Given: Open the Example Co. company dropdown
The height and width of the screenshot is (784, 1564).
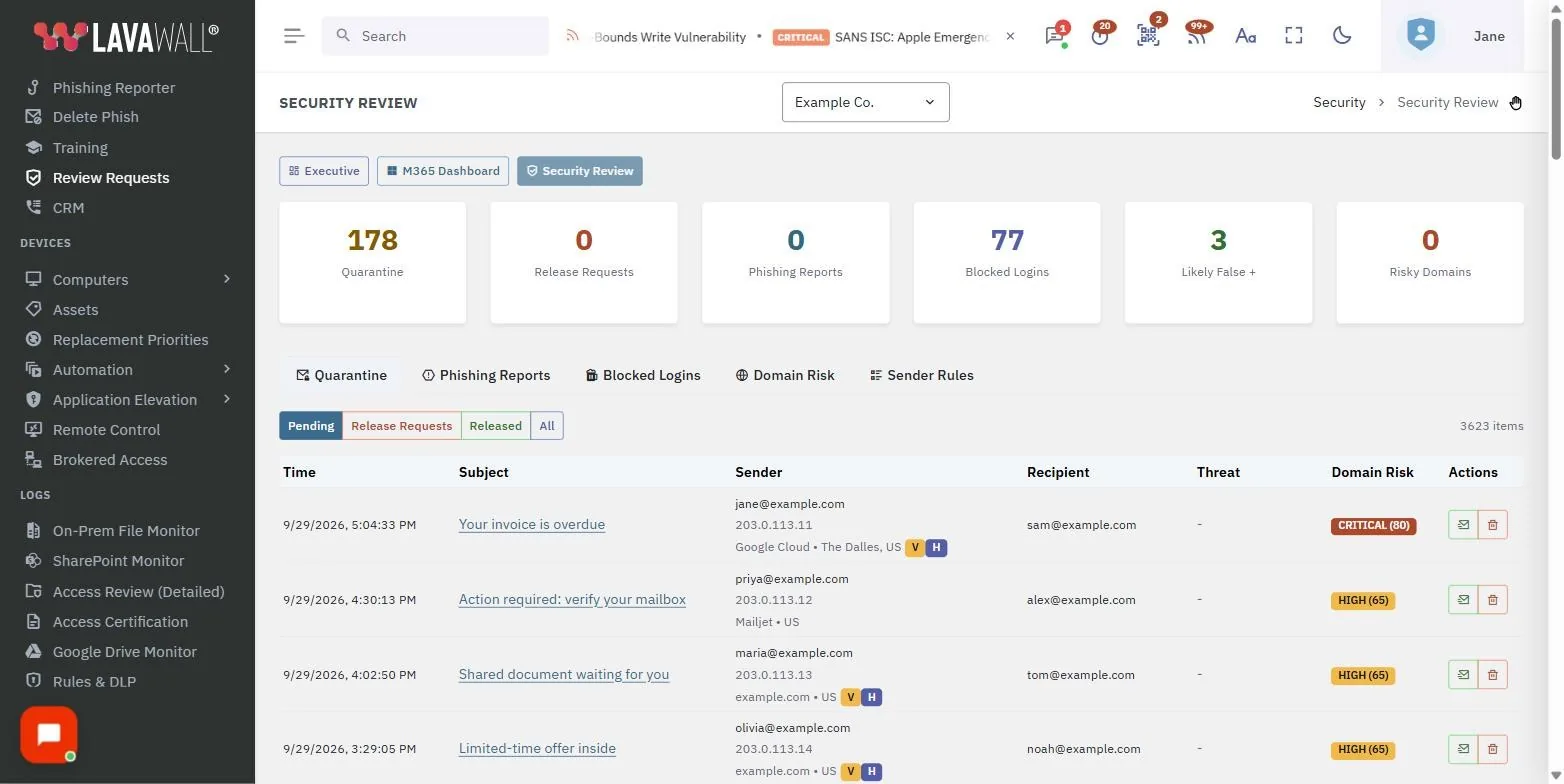Looking at the screenshot, I should coord(865,102).
